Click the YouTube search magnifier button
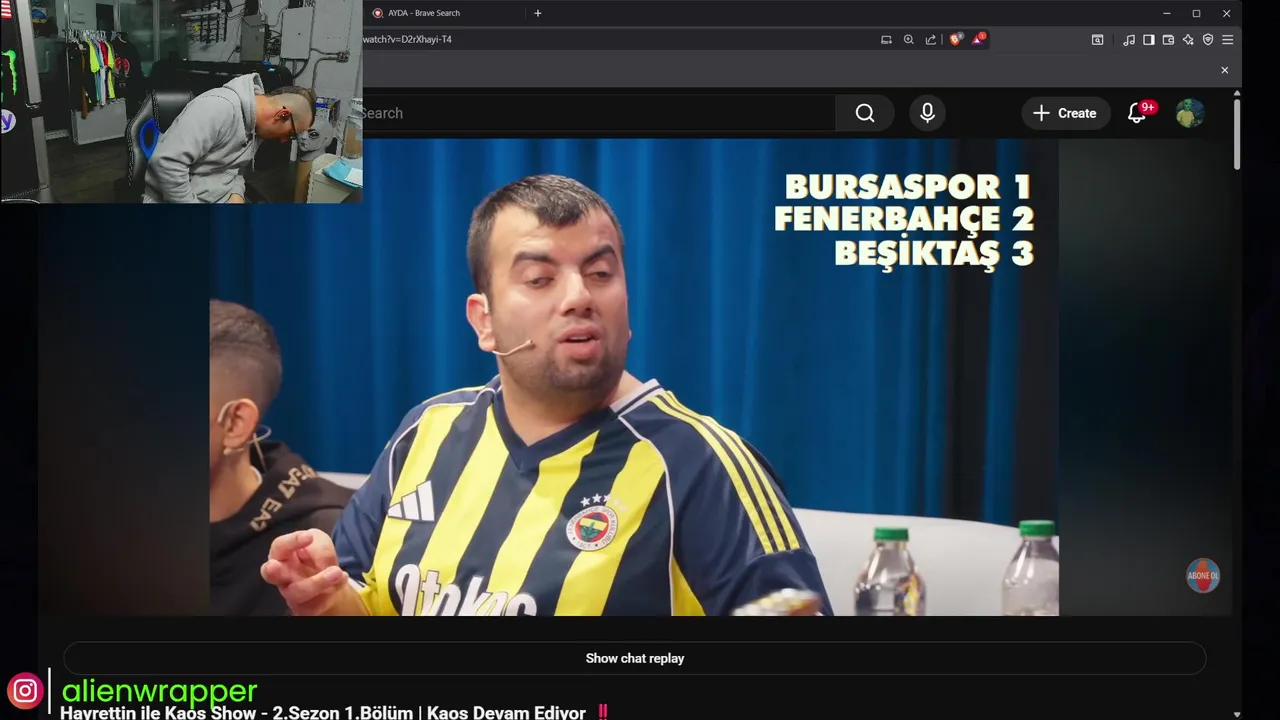Screen dimensions: 1280x720 pos(865,113)
